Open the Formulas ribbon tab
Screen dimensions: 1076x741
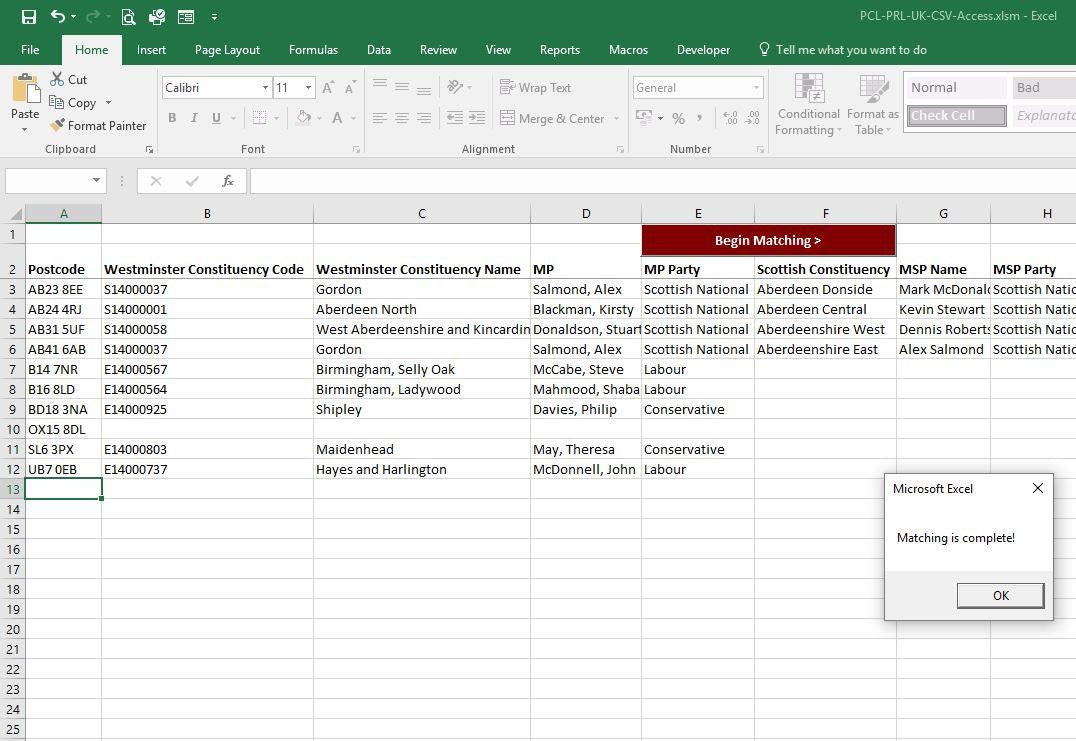pyautogui.click(x=313, y=49)
